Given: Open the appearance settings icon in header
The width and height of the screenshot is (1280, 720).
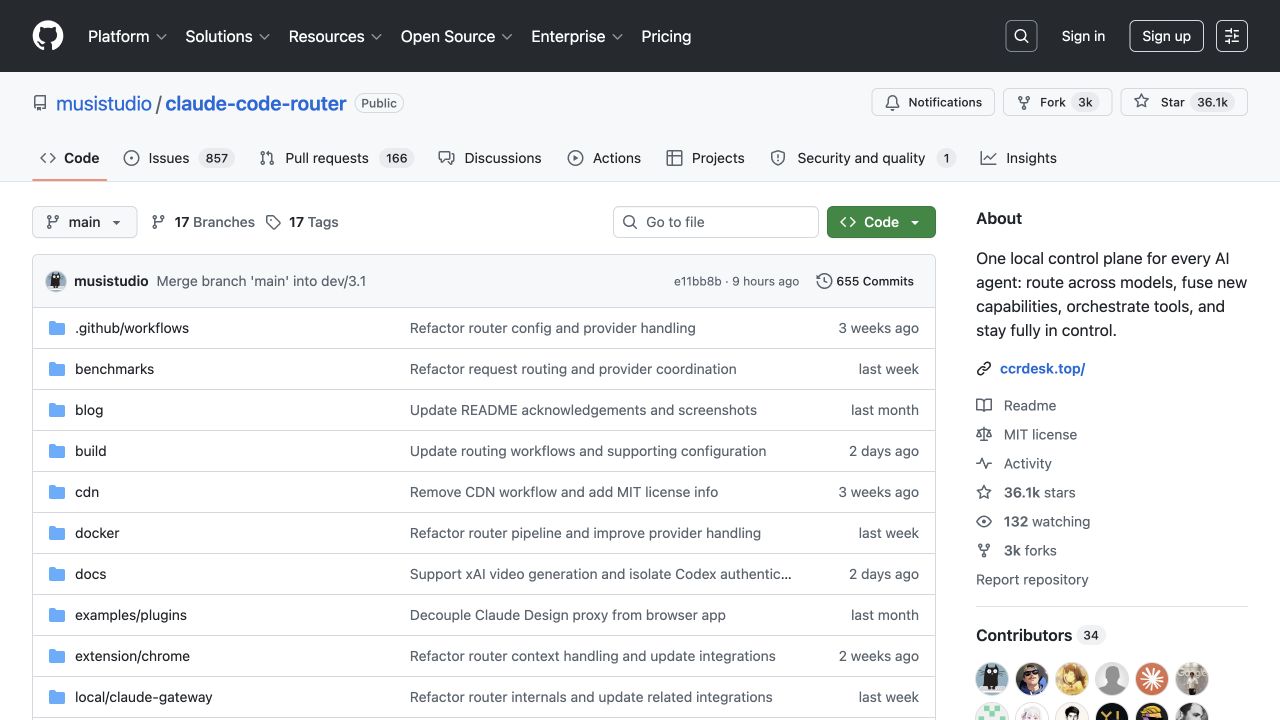Looking at the screenshot, I should pyautogui.click(x=1232, y=36).
